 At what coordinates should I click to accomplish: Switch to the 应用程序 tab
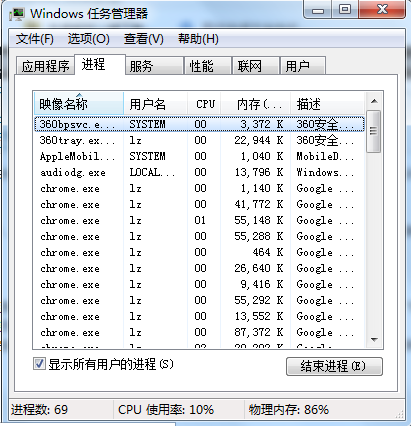point(45,65)
